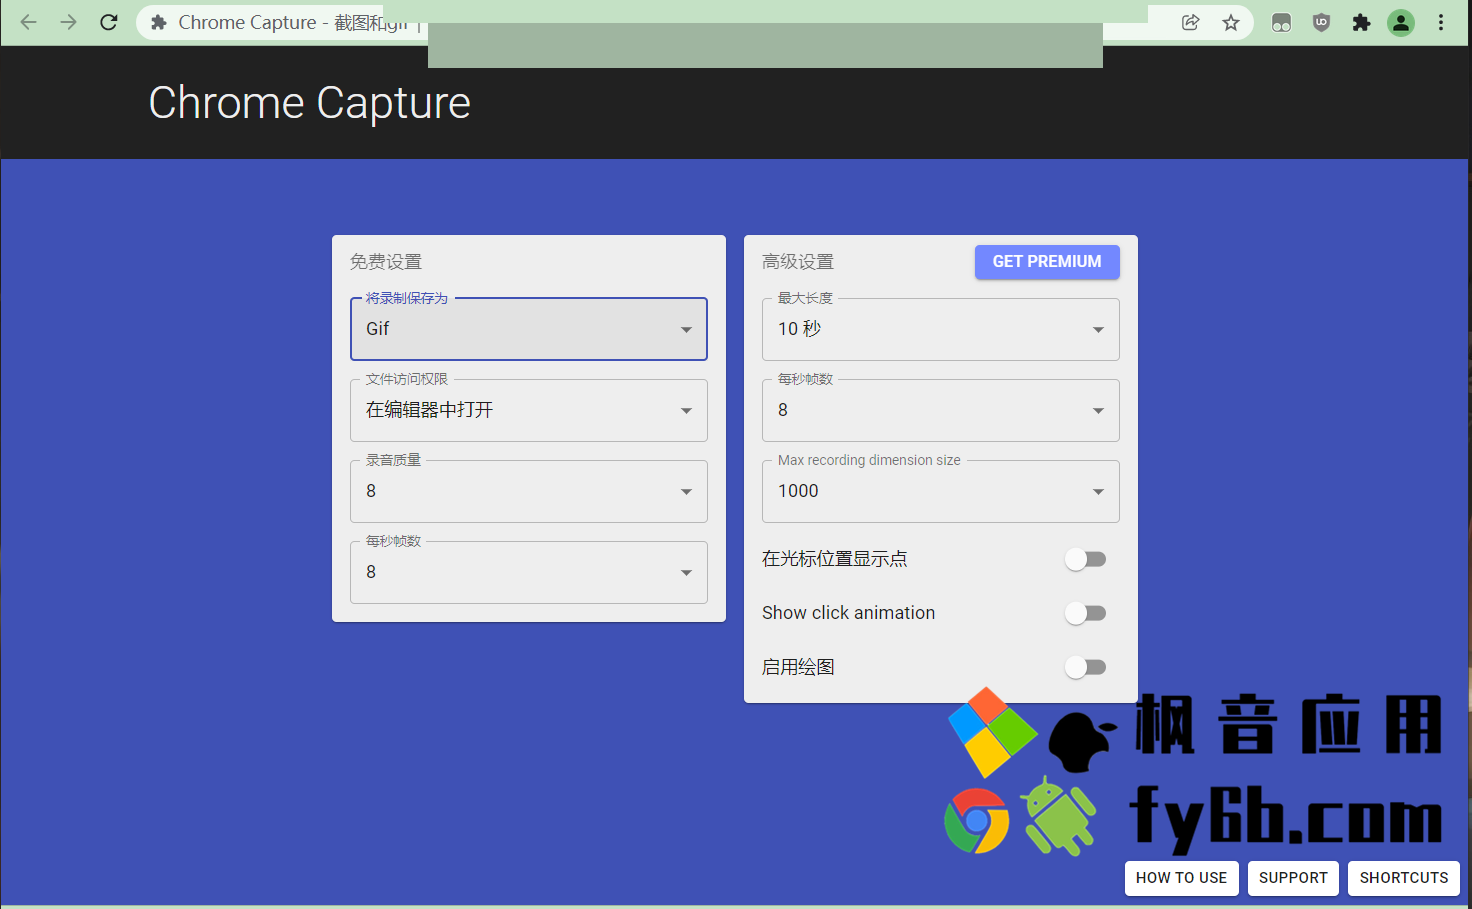Open the HOW TO USE page
This screenshot has width=1472, height=909.
[1181, 878]
